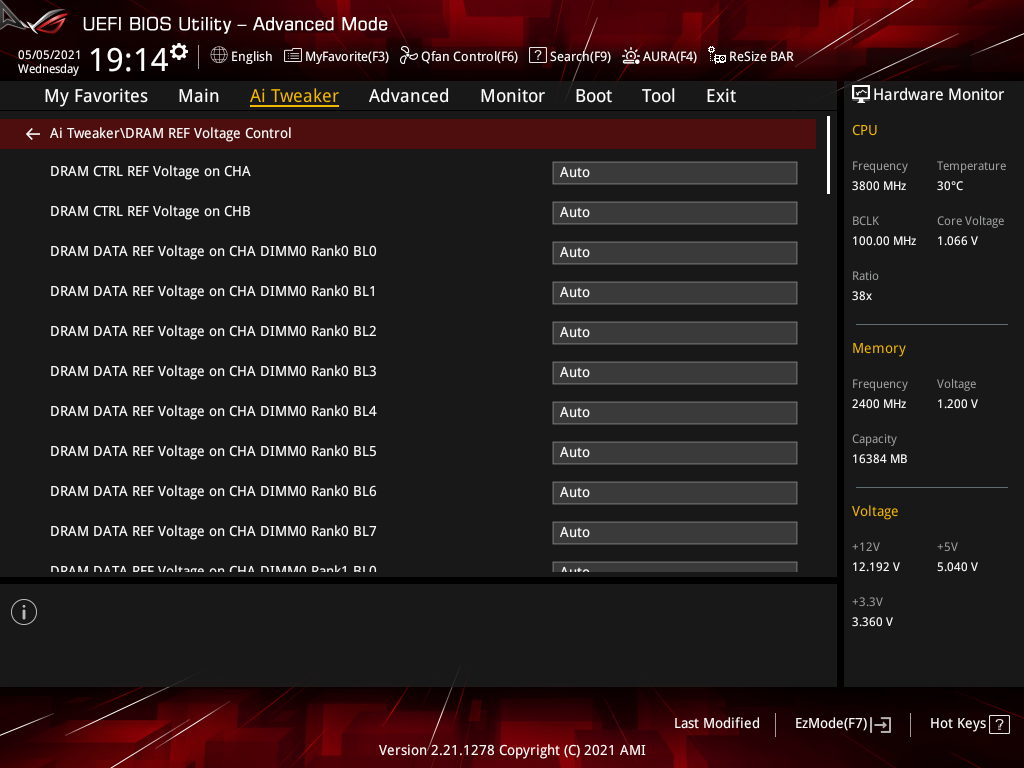
Task: Click the CPU frequency 3800 MHz value
Action: (878, 186)
